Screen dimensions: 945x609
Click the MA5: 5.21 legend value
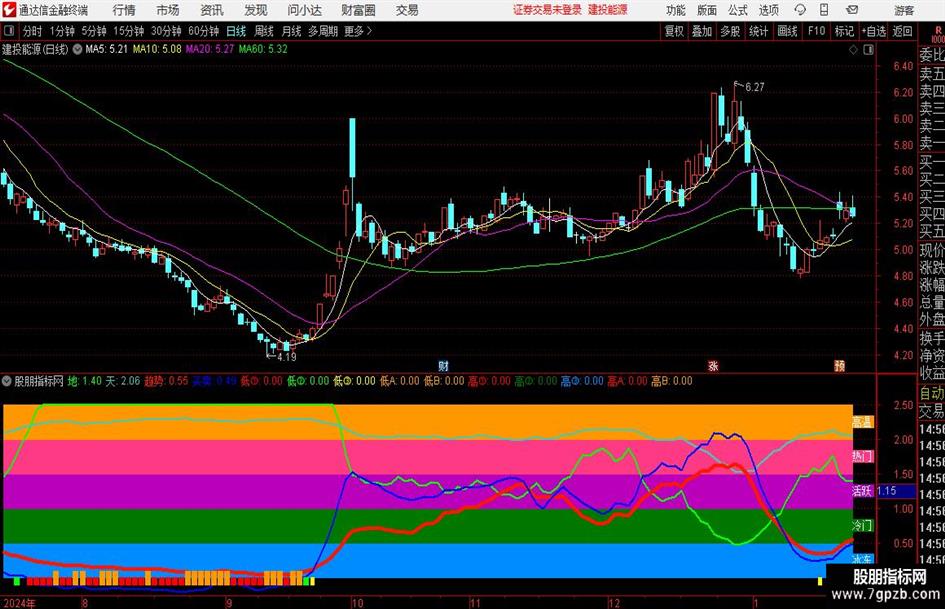pyautogui.click(x=107, y=49)
